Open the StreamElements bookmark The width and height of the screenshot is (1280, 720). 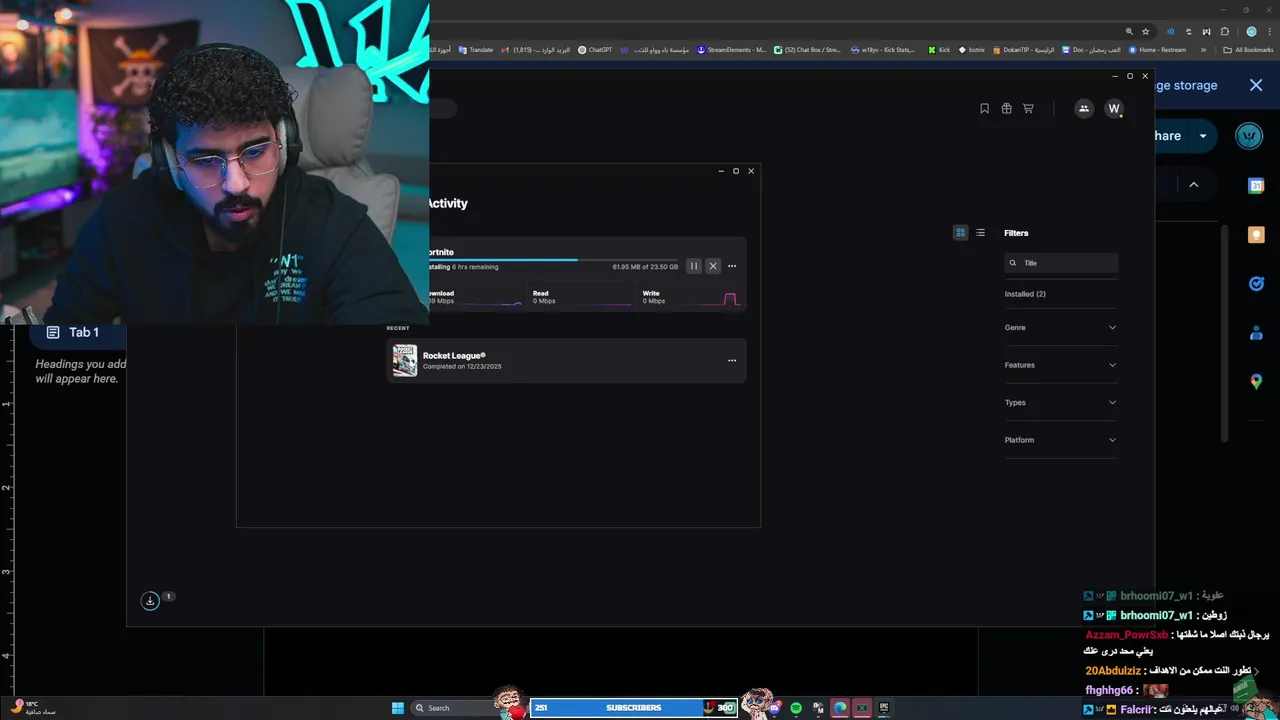point(731,49)
